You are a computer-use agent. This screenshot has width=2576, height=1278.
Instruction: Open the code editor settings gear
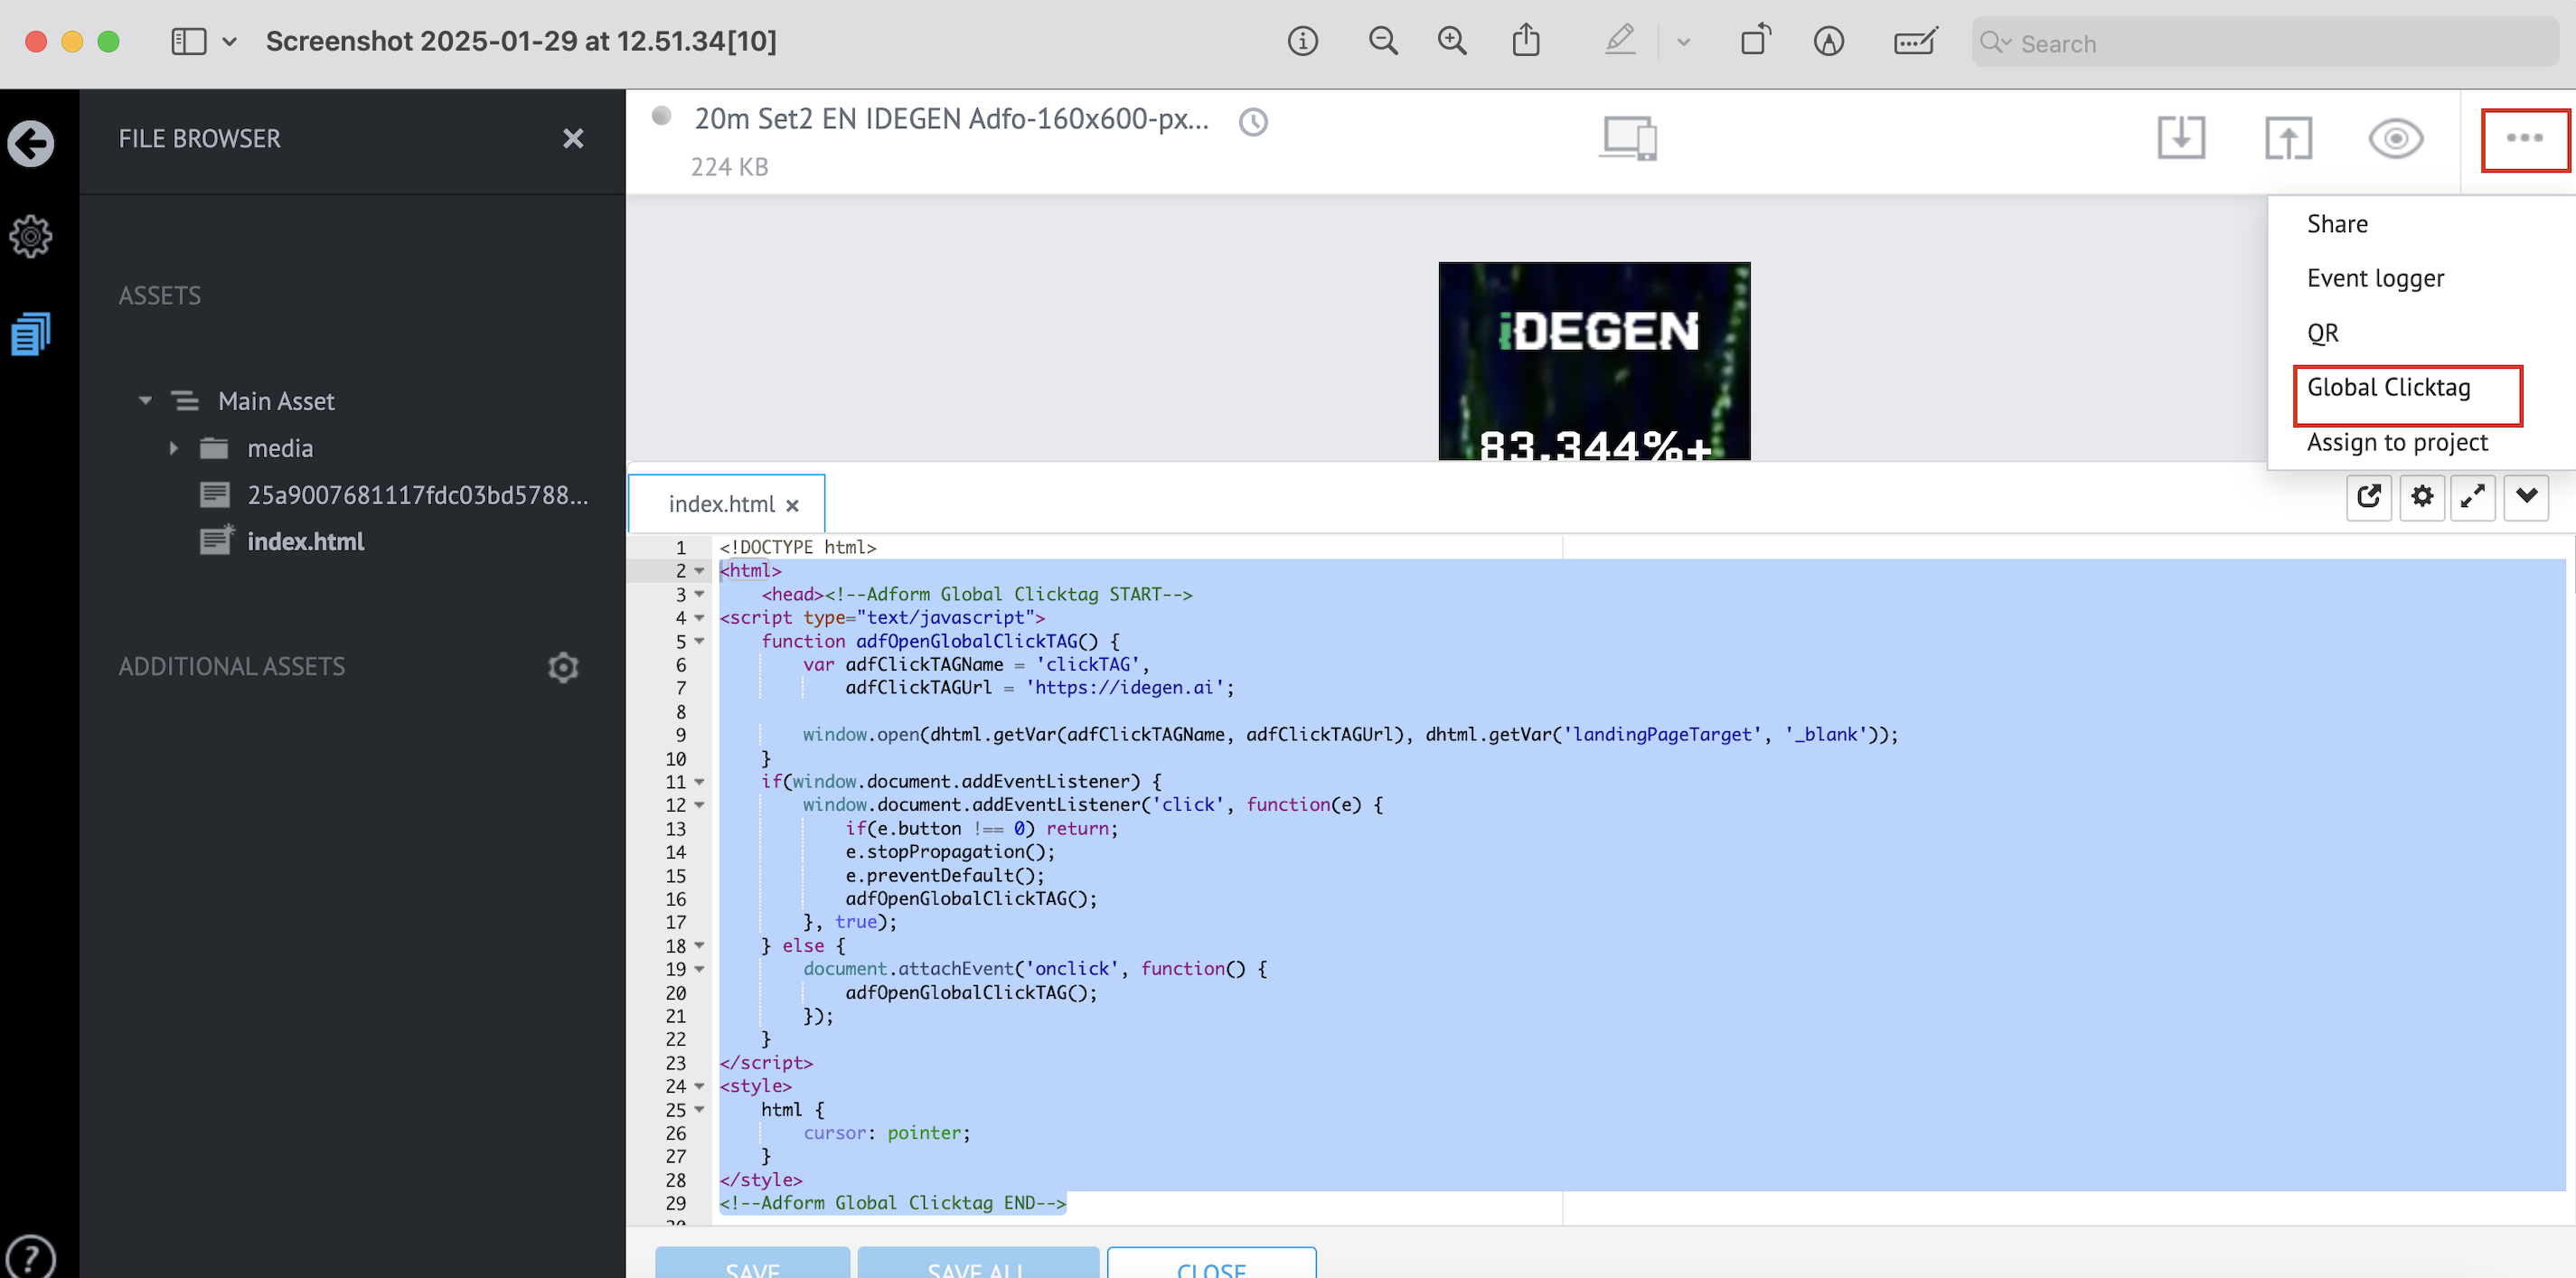[x=2421, y=497]
